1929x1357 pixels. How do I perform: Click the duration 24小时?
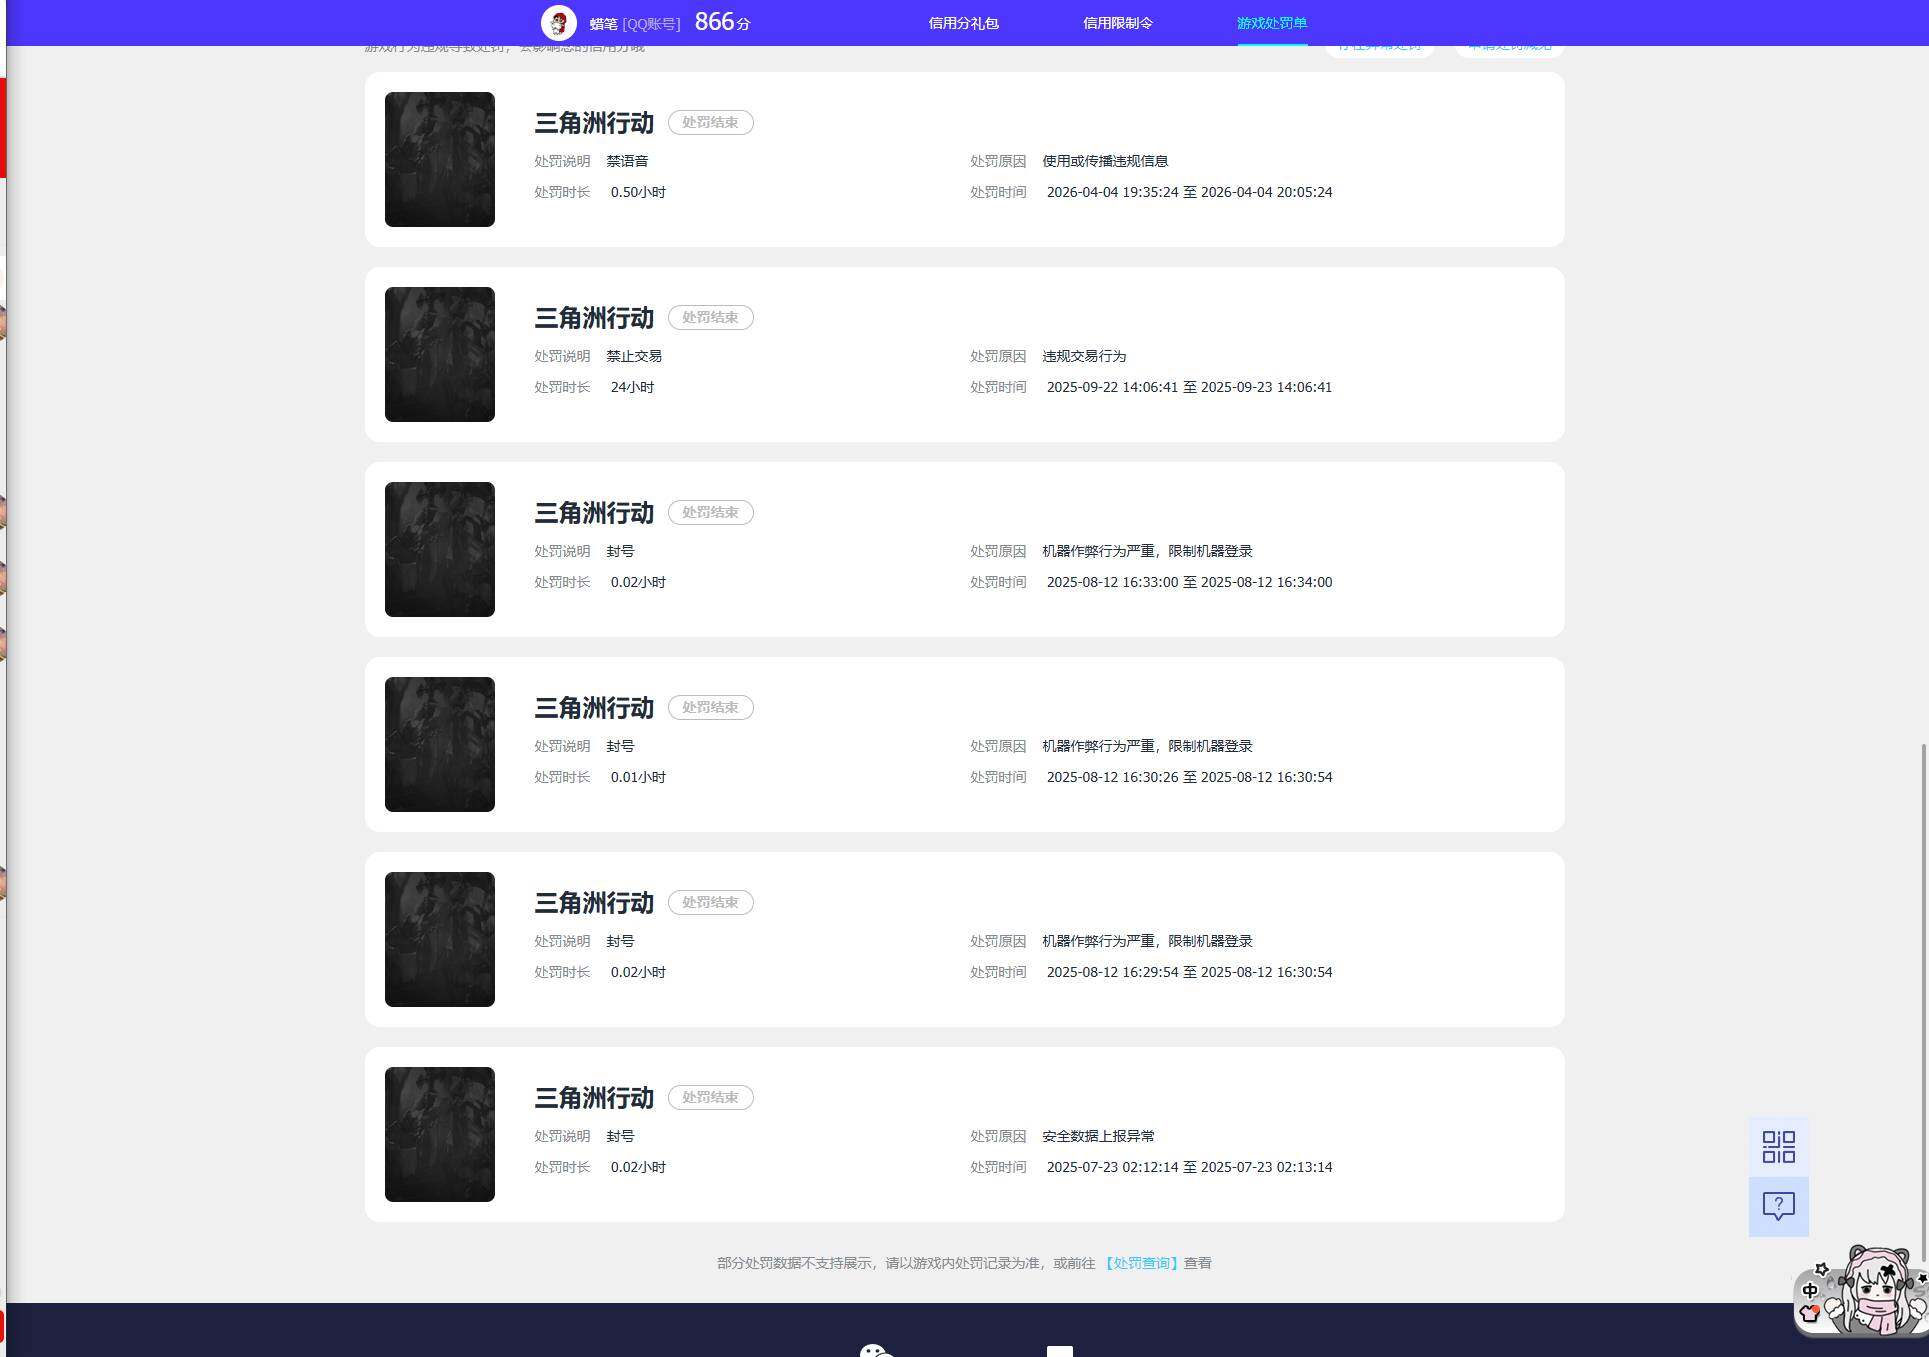[x=632, y=387]
